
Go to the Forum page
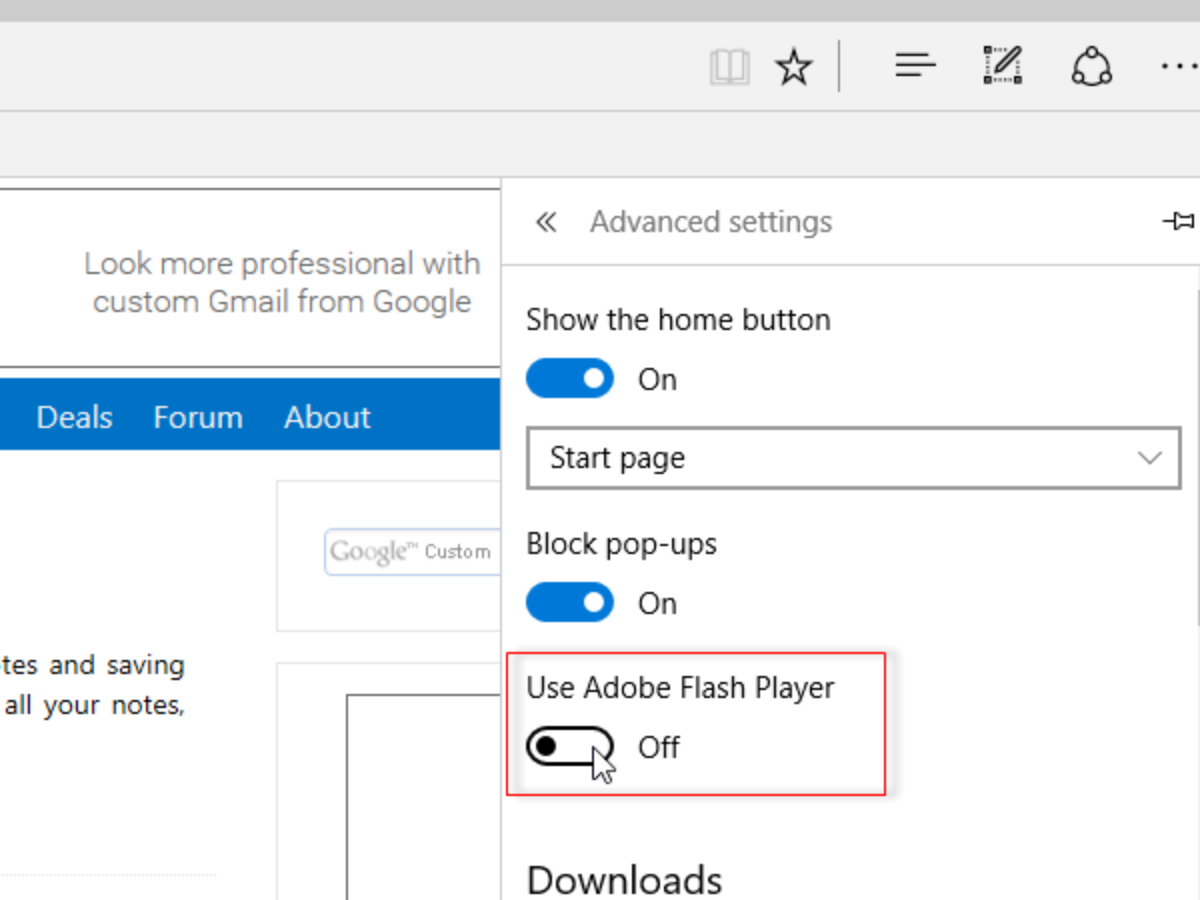(198, 417)
